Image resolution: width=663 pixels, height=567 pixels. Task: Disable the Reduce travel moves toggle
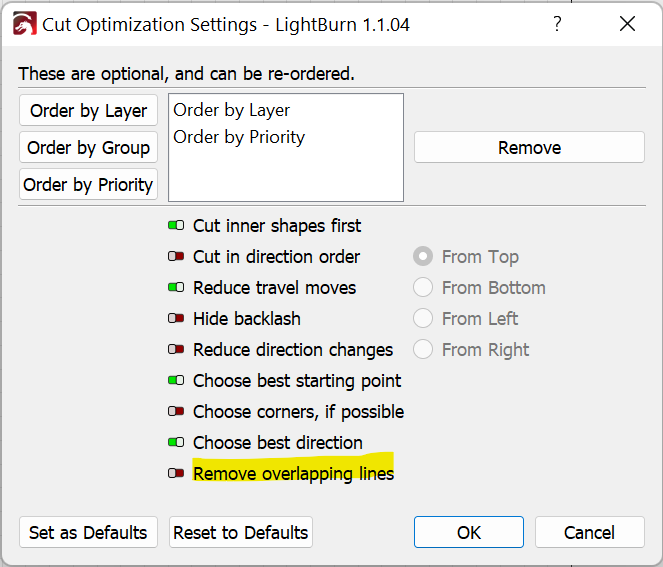click(x=176, y=288)
